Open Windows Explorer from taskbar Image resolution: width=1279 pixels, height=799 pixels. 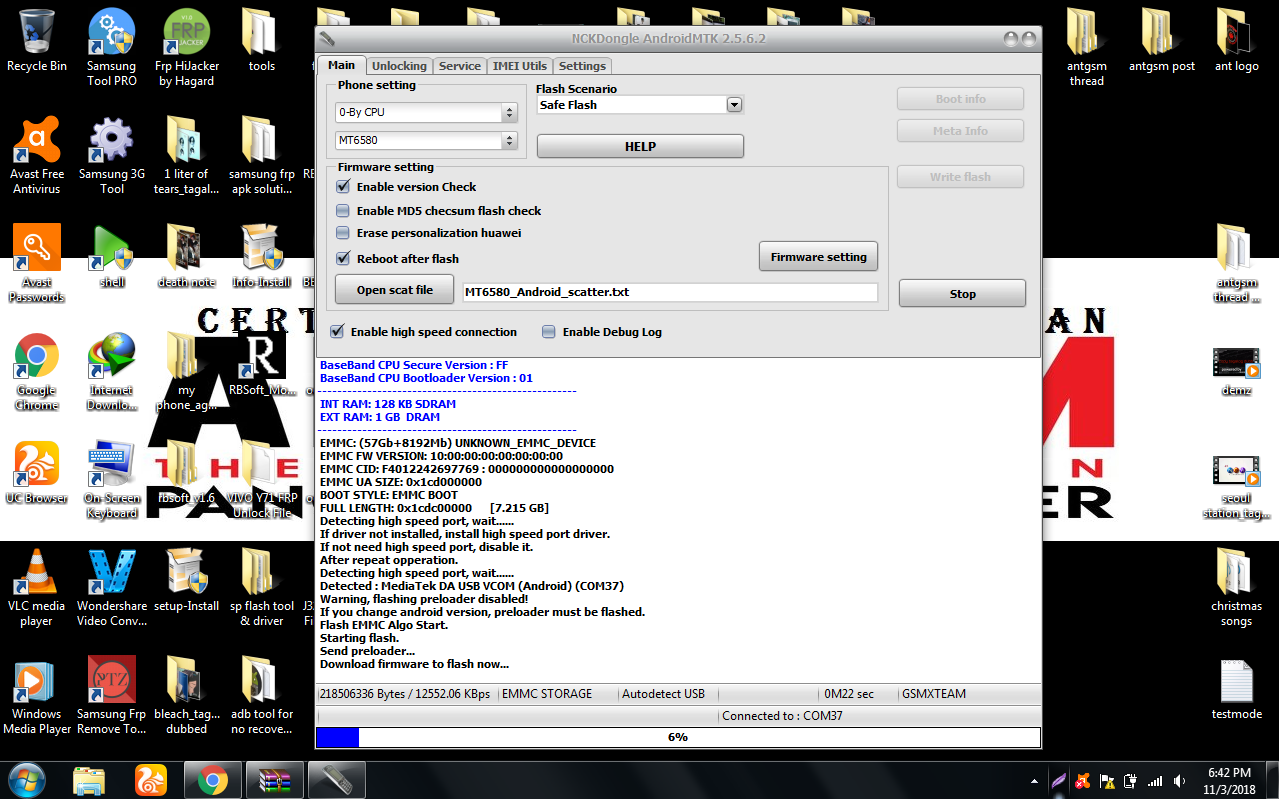pyautogui.click(x=90, y=779)
